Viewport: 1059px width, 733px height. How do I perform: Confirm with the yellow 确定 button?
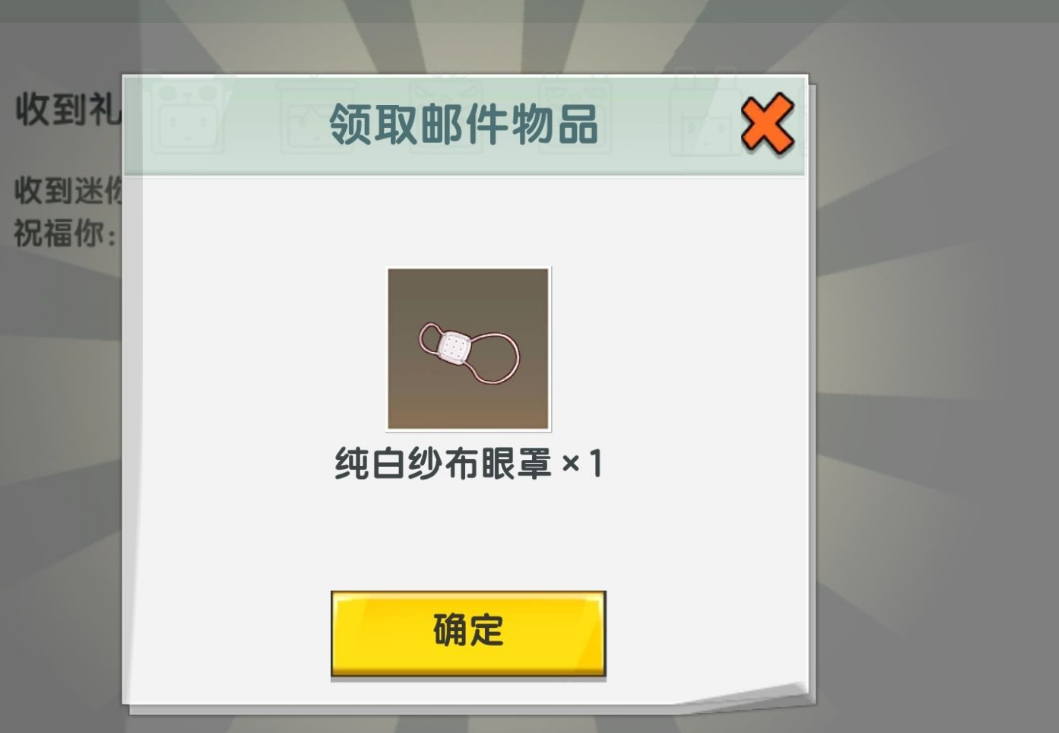point(468,632)
